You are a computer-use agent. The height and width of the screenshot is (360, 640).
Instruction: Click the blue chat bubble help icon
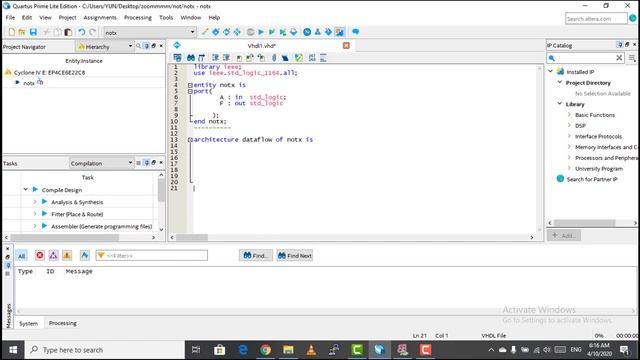coord(356,31)
